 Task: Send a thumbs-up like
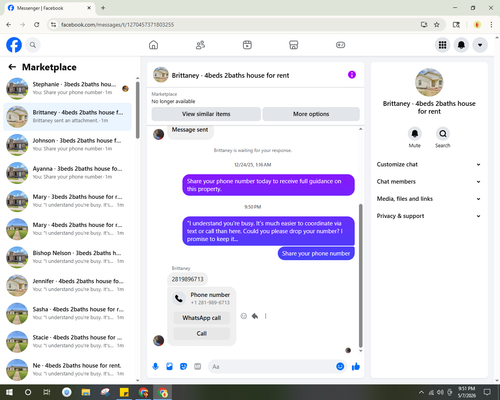tap(356, 367)
